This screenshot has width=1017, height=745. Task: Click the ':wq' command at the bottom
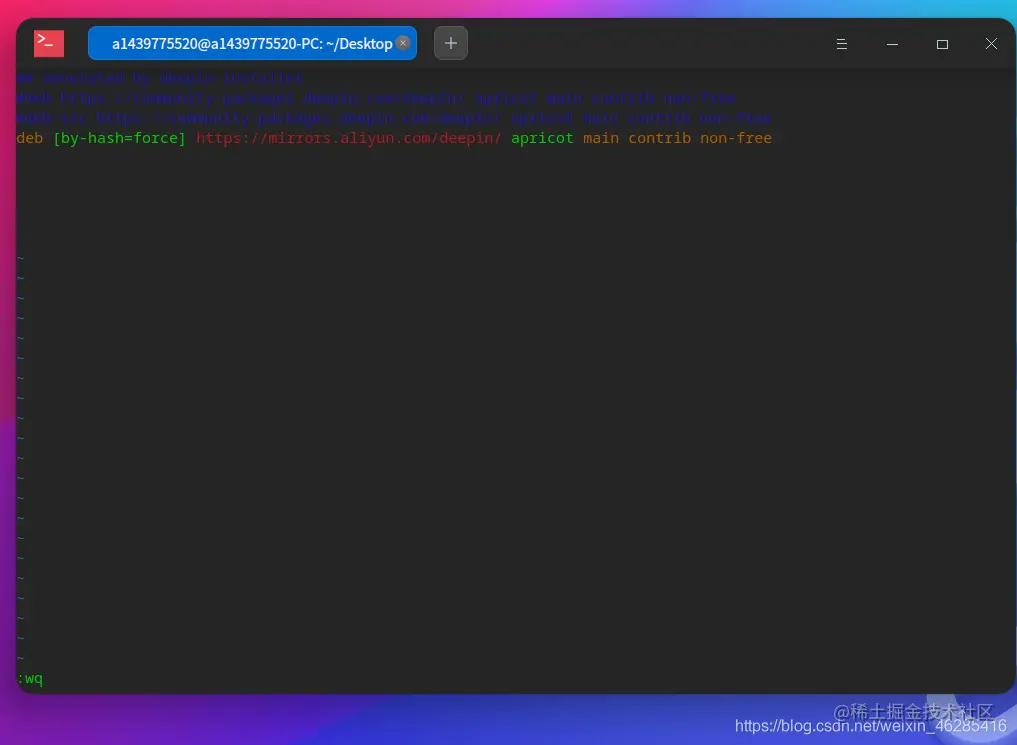coord(30,679)
